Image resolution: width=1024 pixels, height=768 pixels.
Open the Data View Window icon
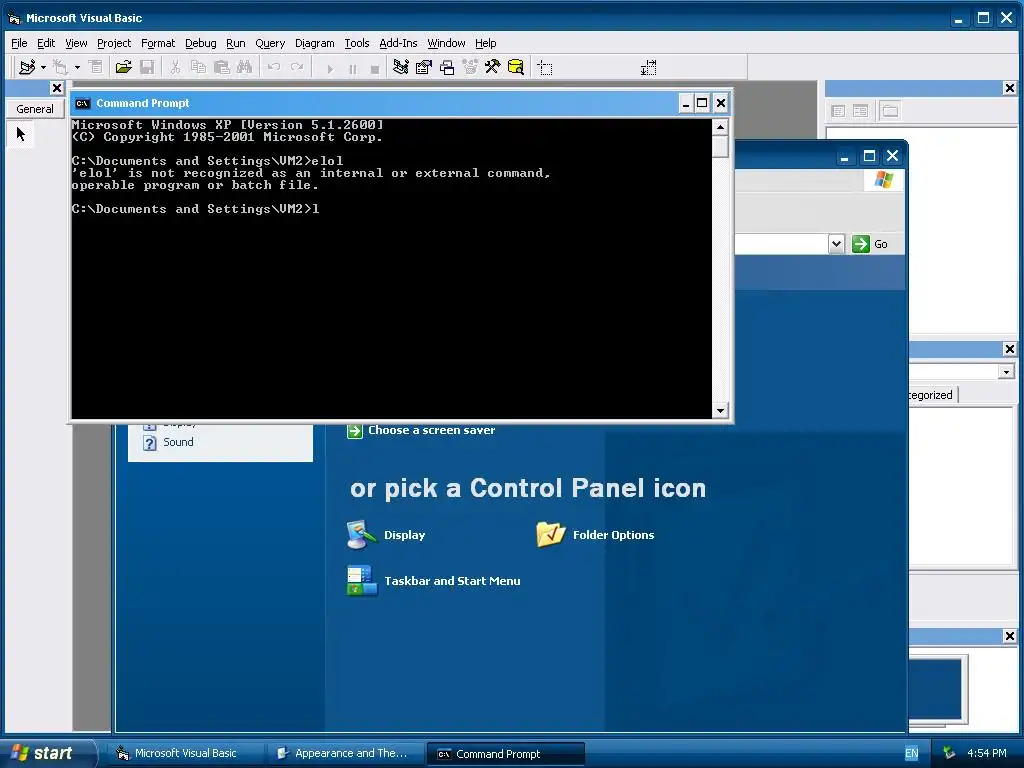pyautogui.click(x=516, y=67)
